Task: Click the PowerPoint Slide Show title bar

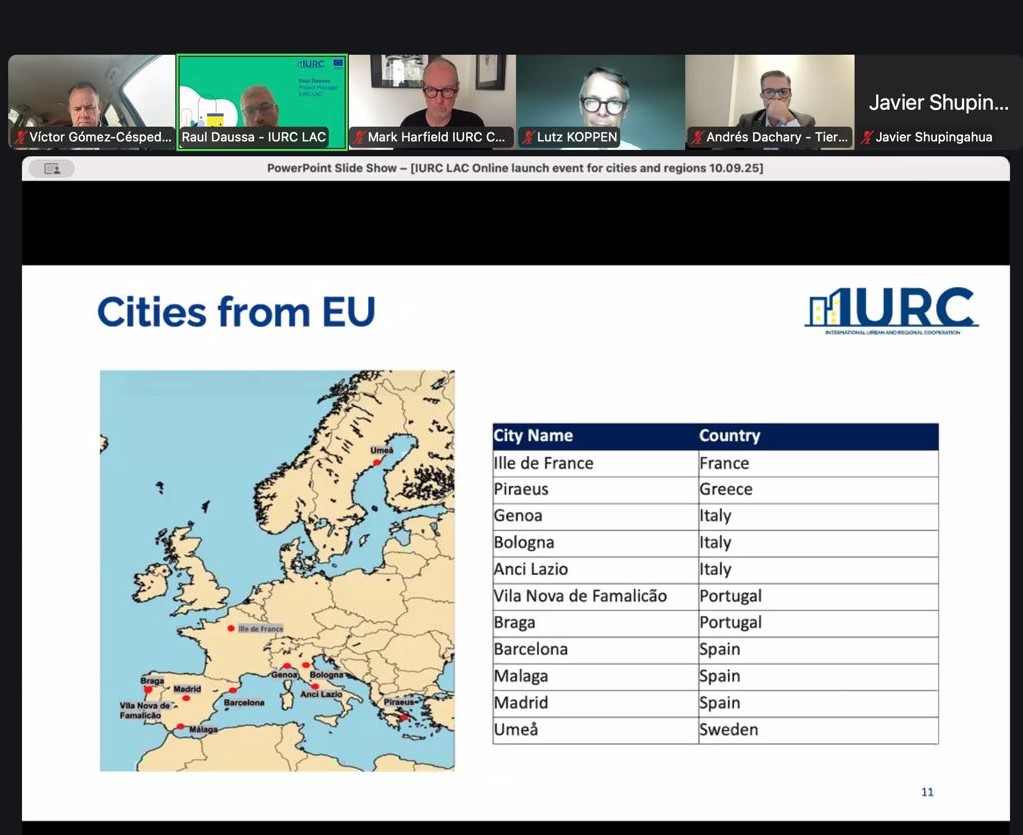Action: click(x=514, y=168)
